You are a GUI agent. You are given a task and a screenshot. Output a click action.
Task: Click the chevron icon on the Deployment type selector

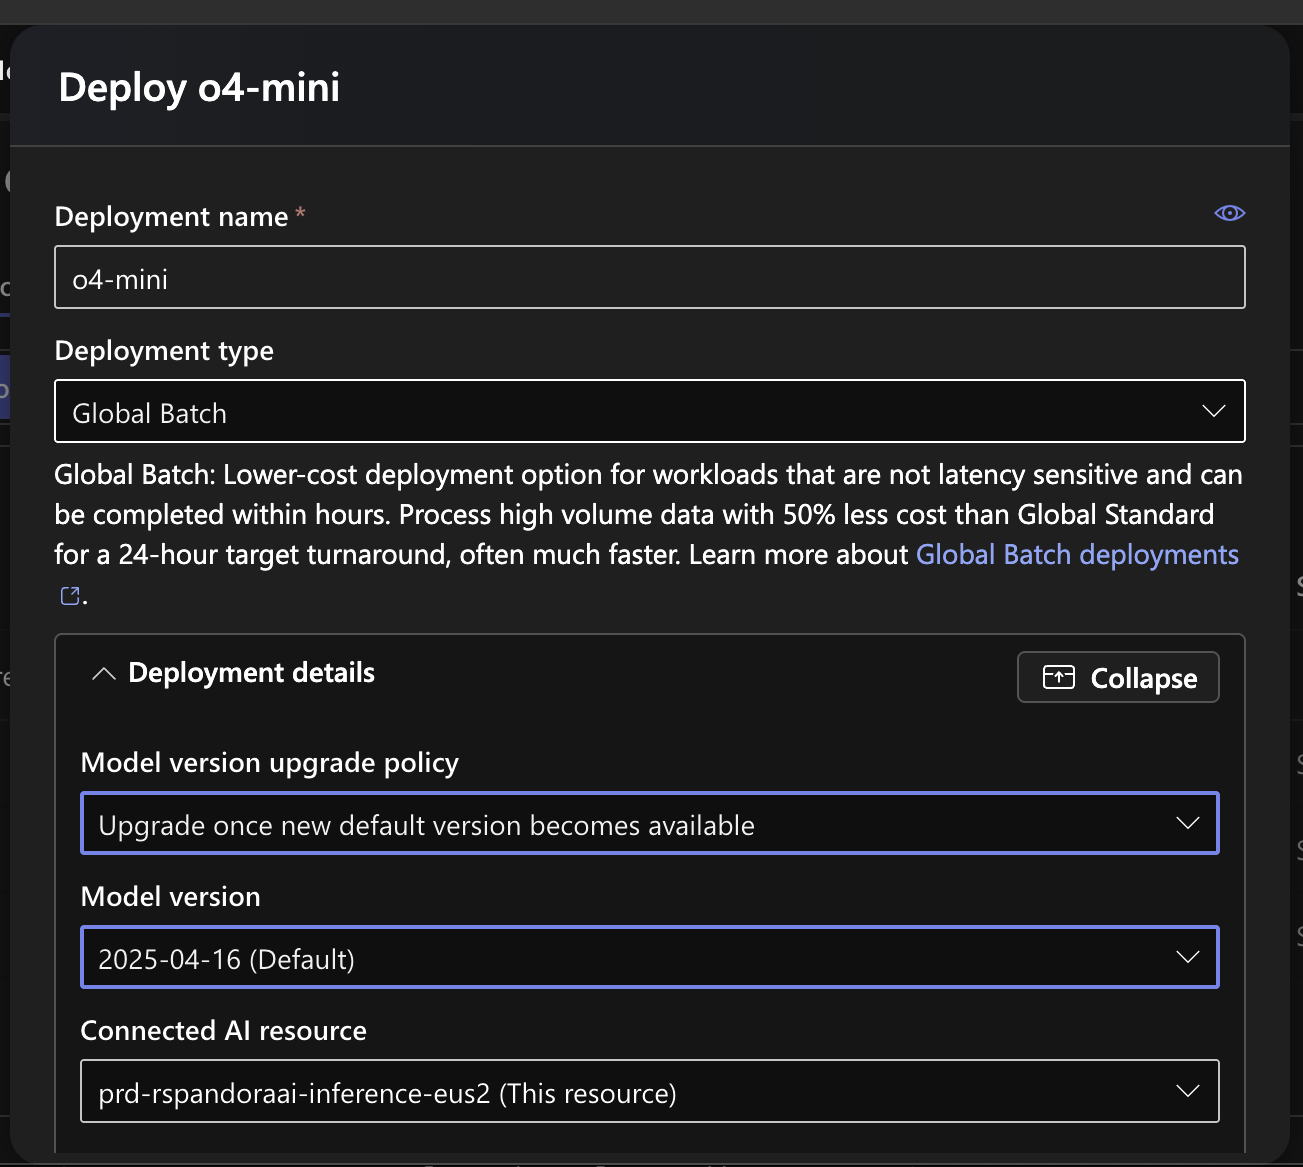(1213, 410)
